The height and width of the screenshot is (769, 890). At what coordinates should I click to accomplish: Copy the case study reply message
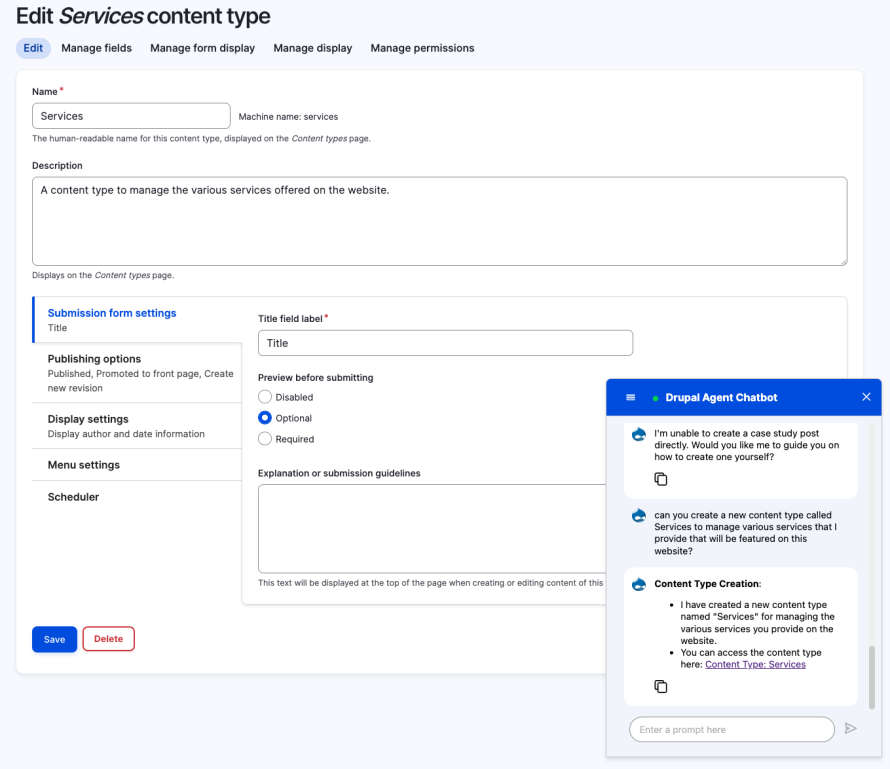(660, 479)
